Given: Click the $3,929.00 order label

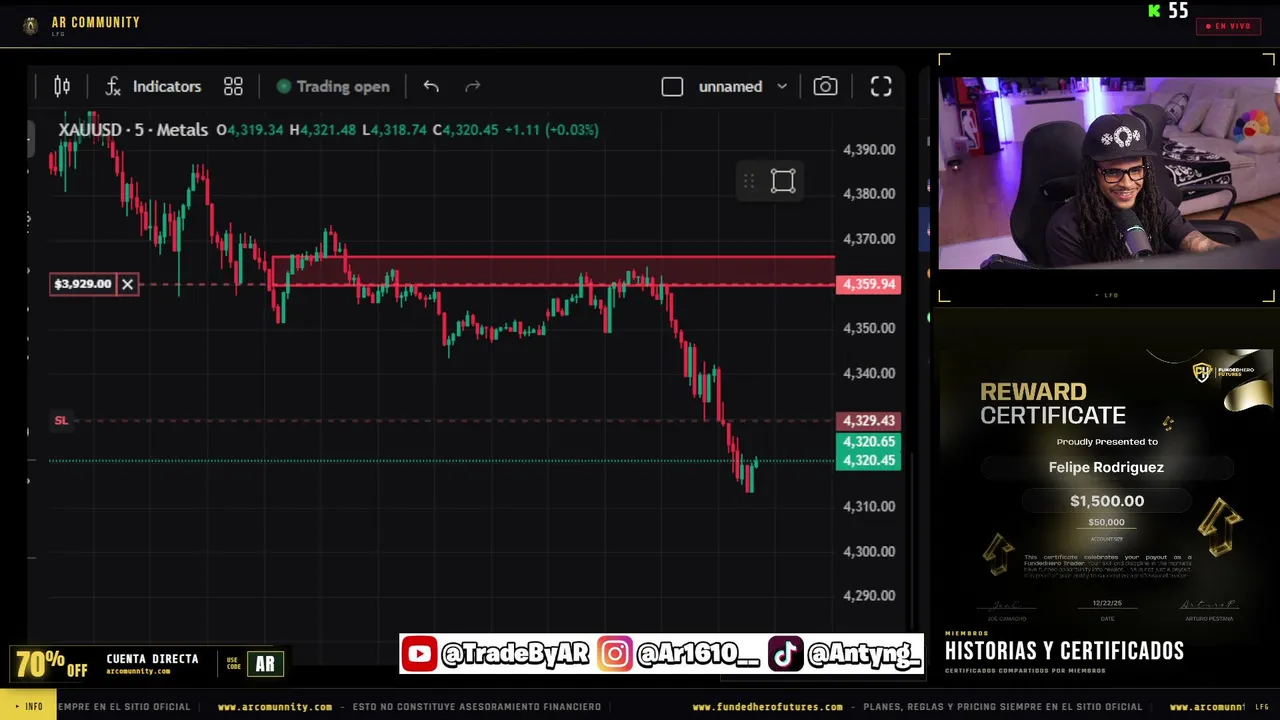Looking at the screenshot, I should [x=83, y=284].
